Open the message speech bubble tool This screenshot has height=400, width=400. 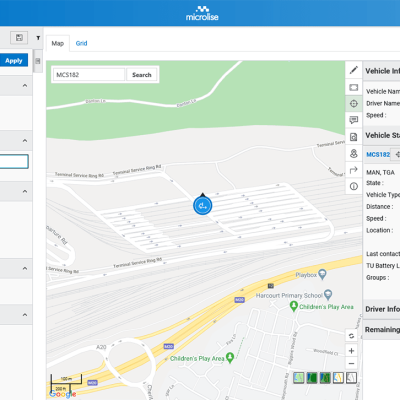click(x=354, y=120)
